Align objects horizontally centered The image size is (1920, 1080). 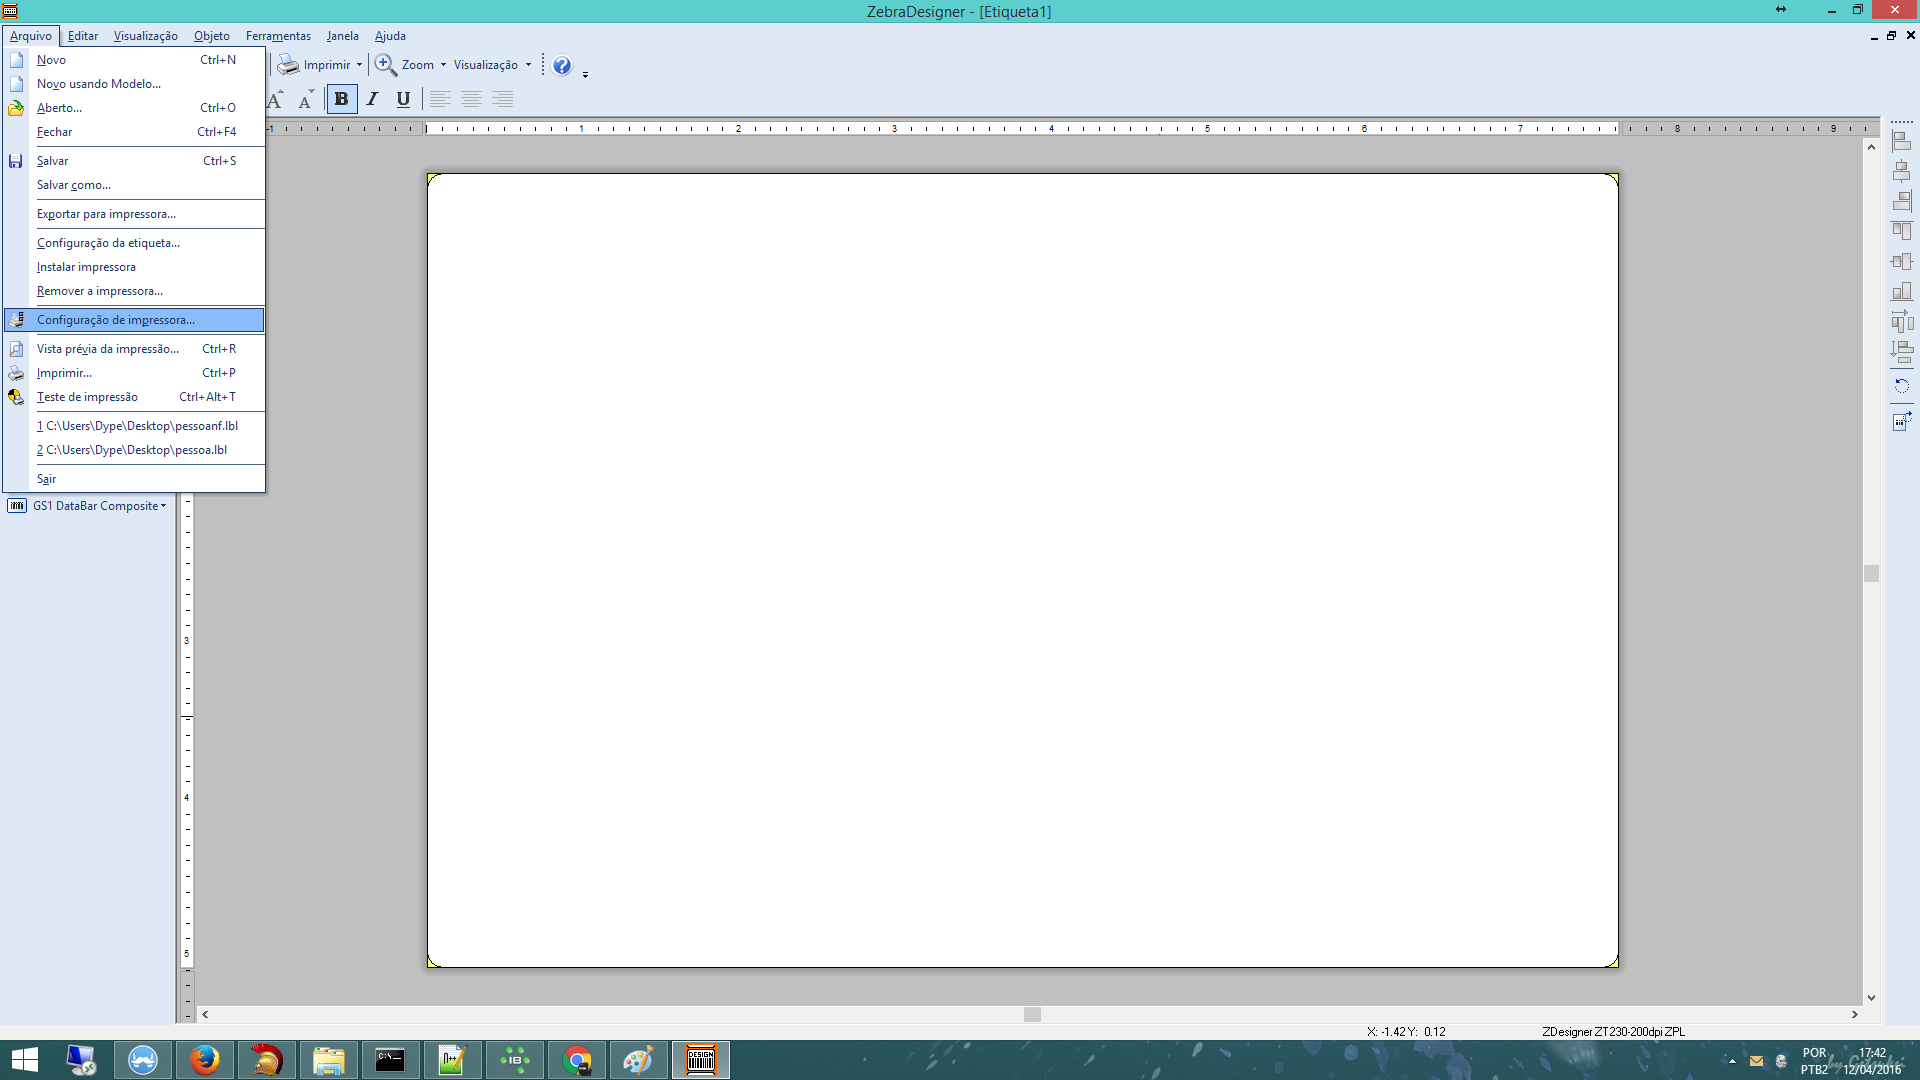1902,171
